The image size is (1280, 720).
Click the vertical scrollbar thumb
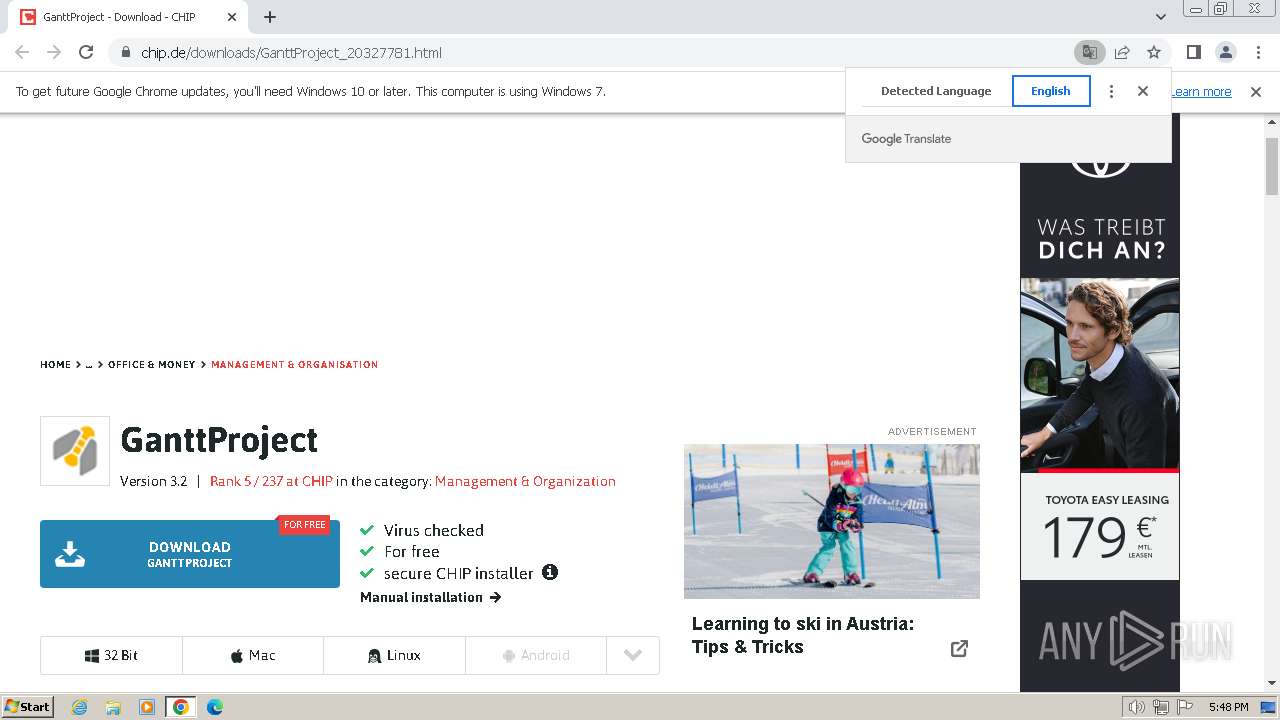pyautogui.click(x=1272, y=166)
